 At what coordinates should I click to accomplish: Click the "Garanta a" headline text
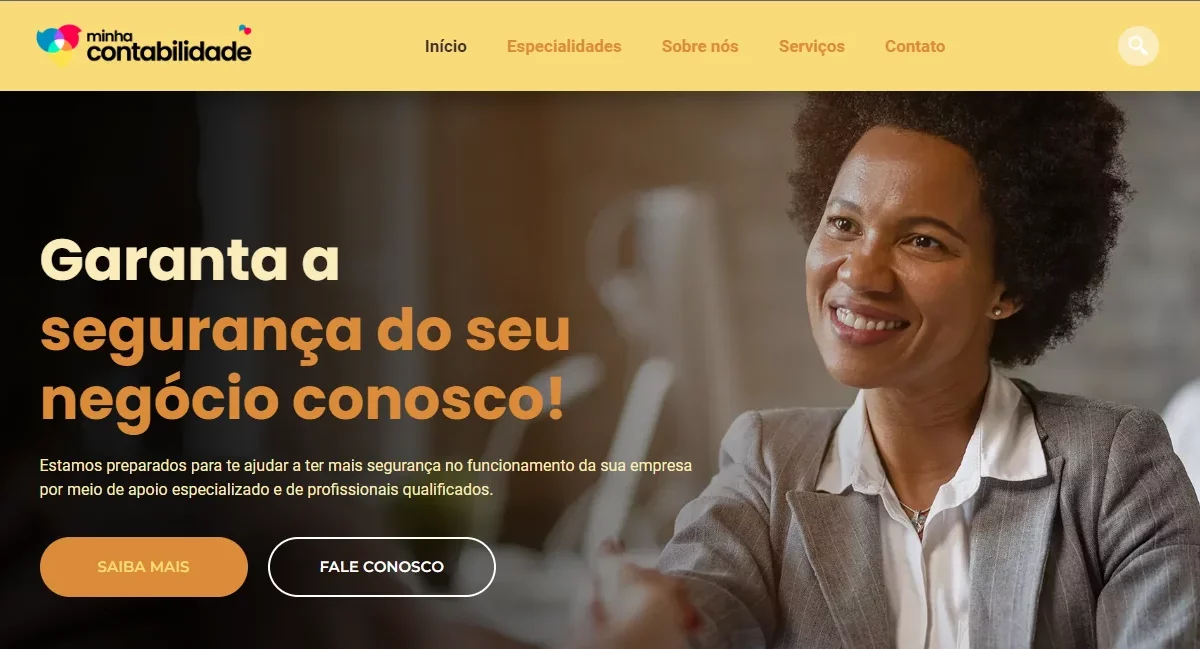pos(190,260)
